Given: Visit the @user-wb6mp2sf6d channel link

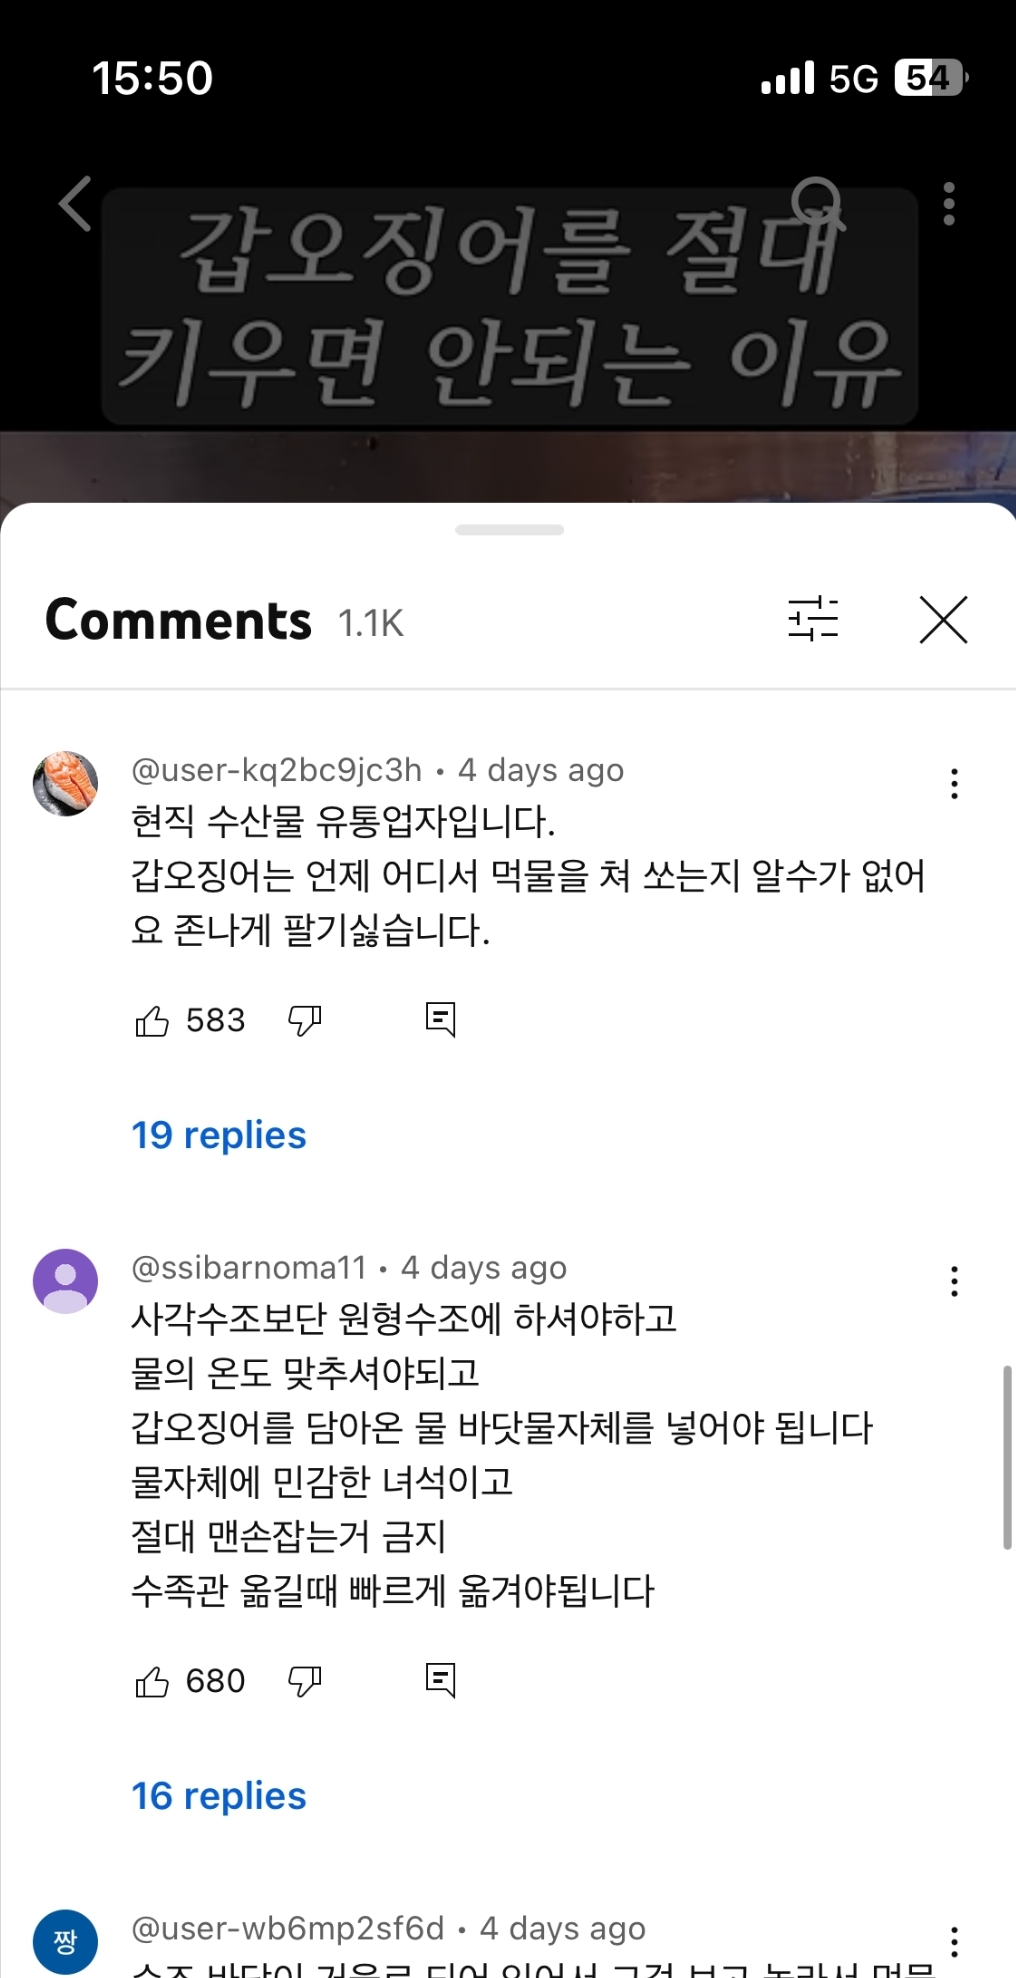Looking at the screenshot, I should point(288,1928).
